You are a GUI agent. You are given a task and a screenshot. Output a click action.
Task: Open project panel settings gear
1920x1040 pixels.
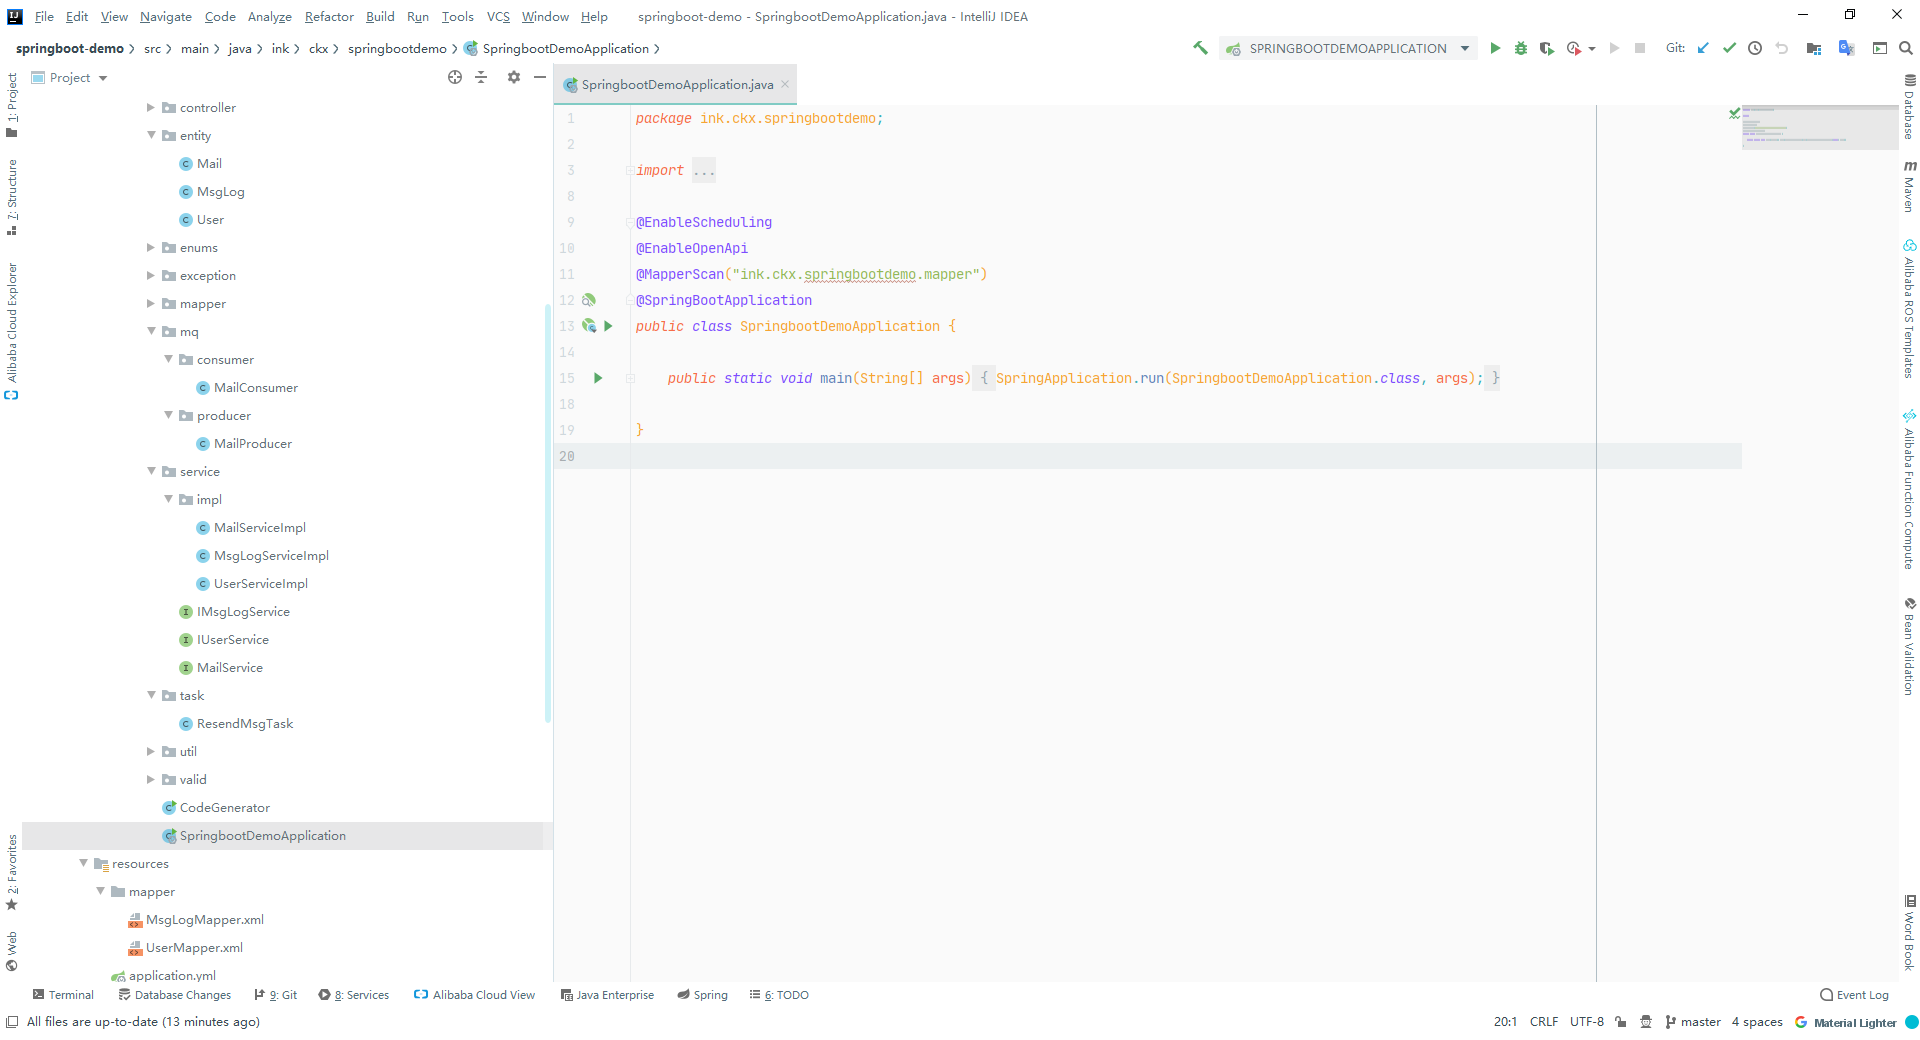pos(513,77)
